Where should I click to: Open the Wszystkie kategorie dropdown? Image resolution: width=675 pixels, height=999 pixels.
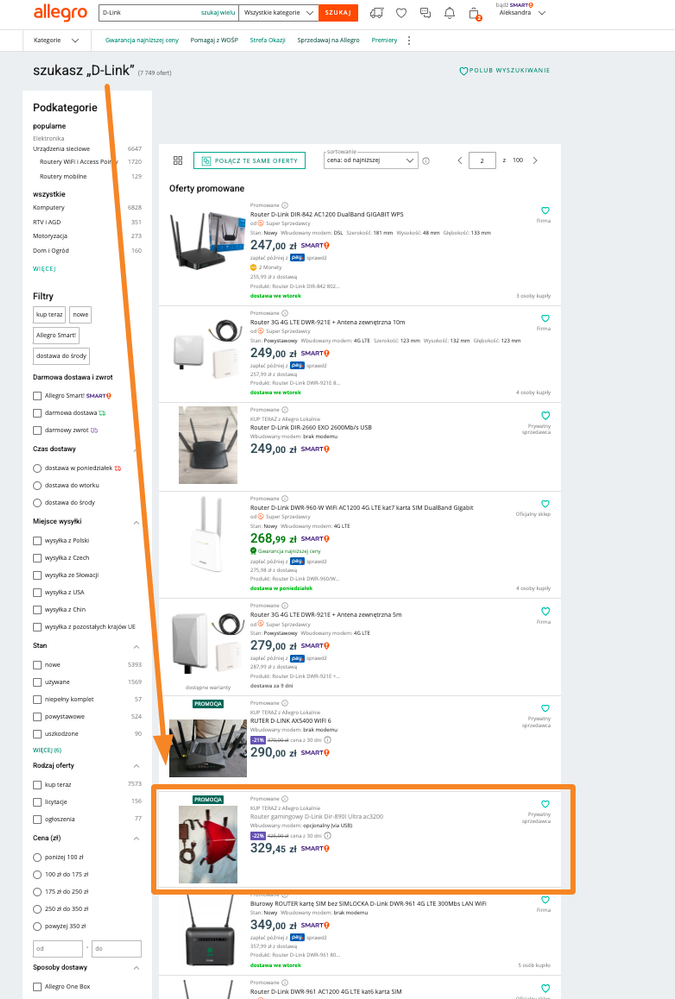[279, 13]
